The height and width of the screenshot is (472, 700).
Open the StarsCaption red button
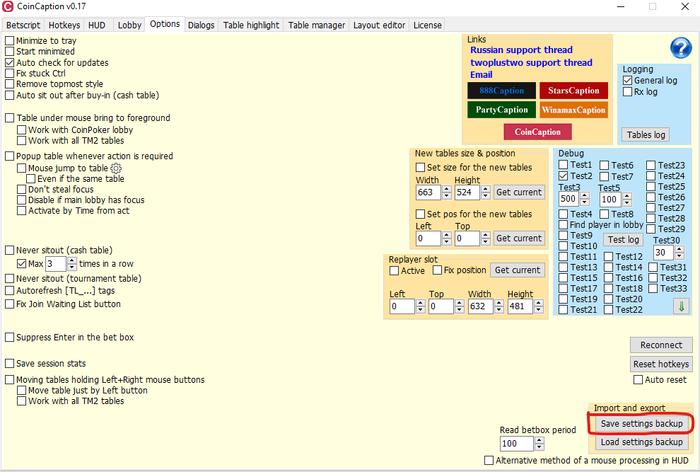click(x=573, y=91)
